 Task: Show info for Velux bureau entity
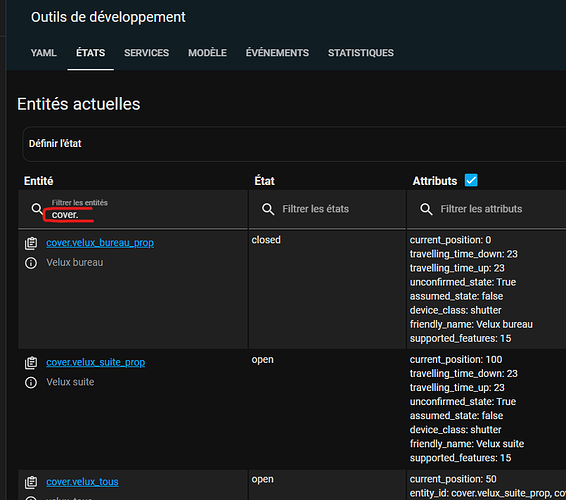coord(31,263)
